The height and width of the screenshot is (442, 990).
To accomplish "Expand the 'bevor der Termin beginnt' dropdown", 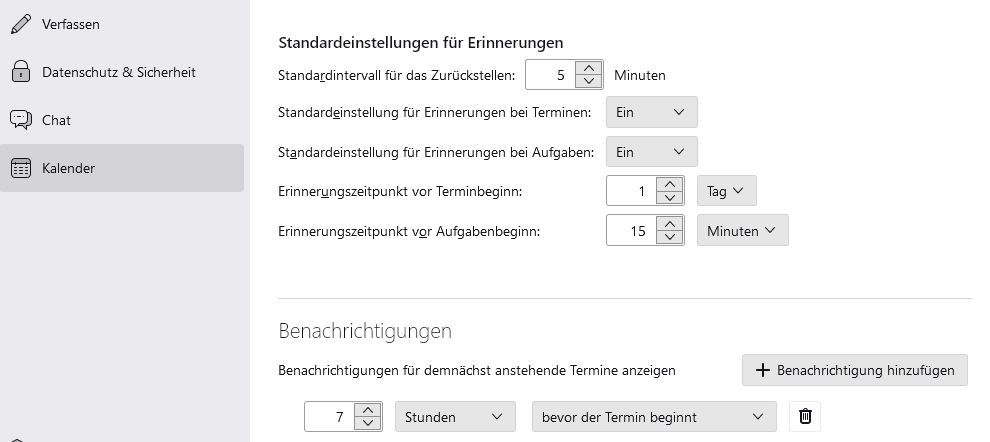I will tap(653, 417).
